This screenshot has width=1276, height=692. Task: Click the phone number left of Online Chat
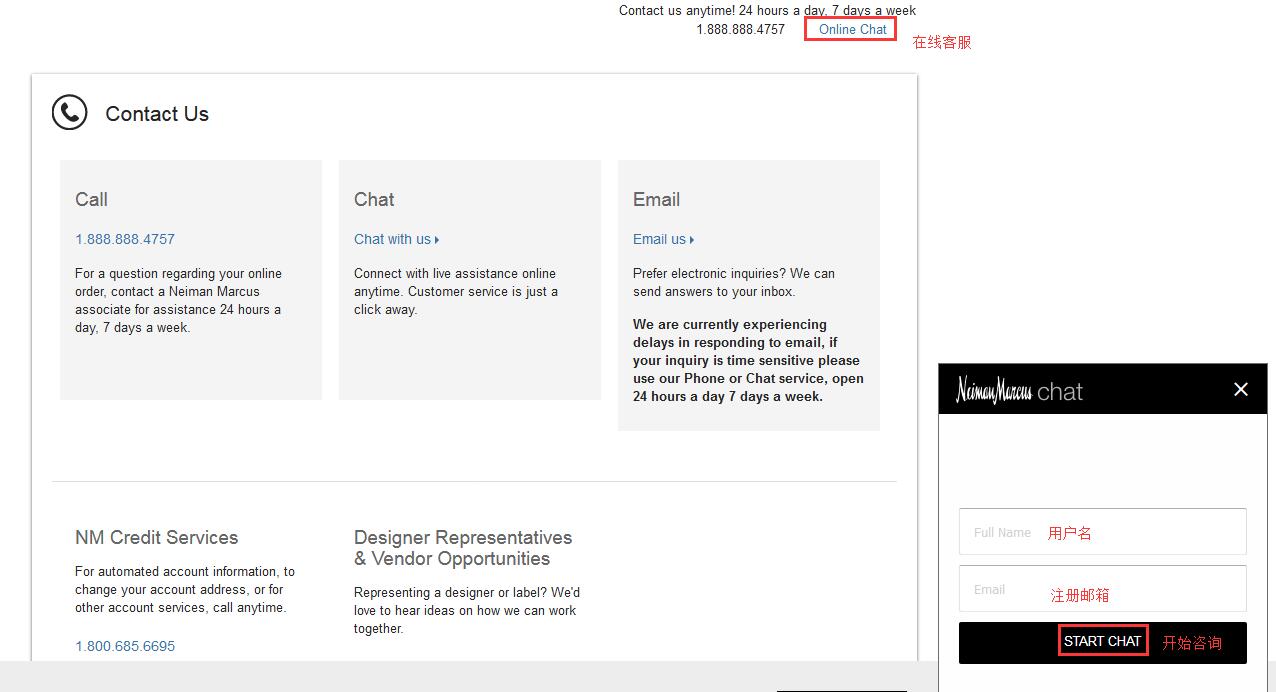click(x=740, y=29)
